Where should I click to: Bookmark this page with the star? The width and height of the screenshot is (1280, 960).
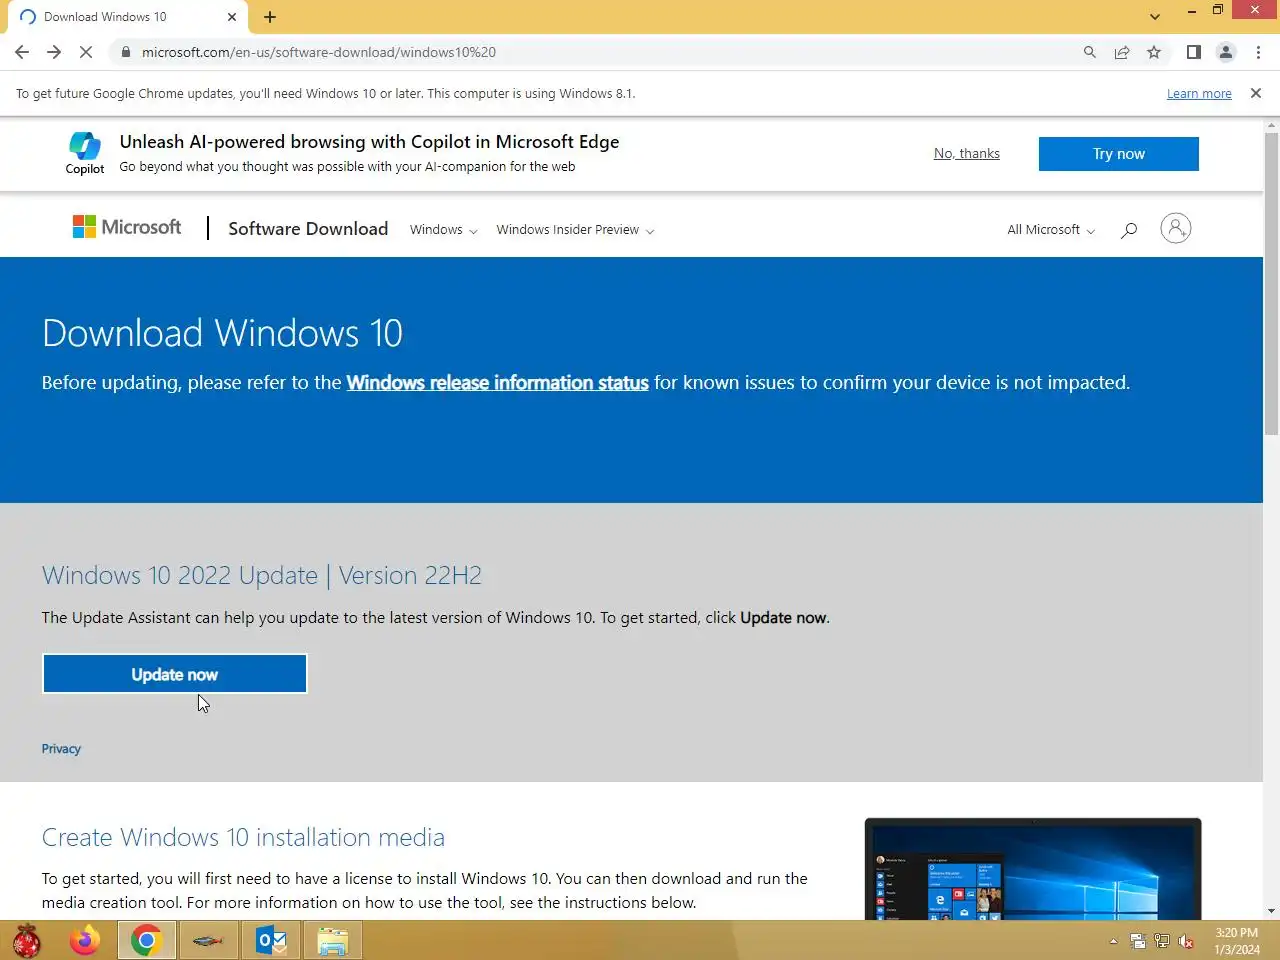click(1154, 52)
